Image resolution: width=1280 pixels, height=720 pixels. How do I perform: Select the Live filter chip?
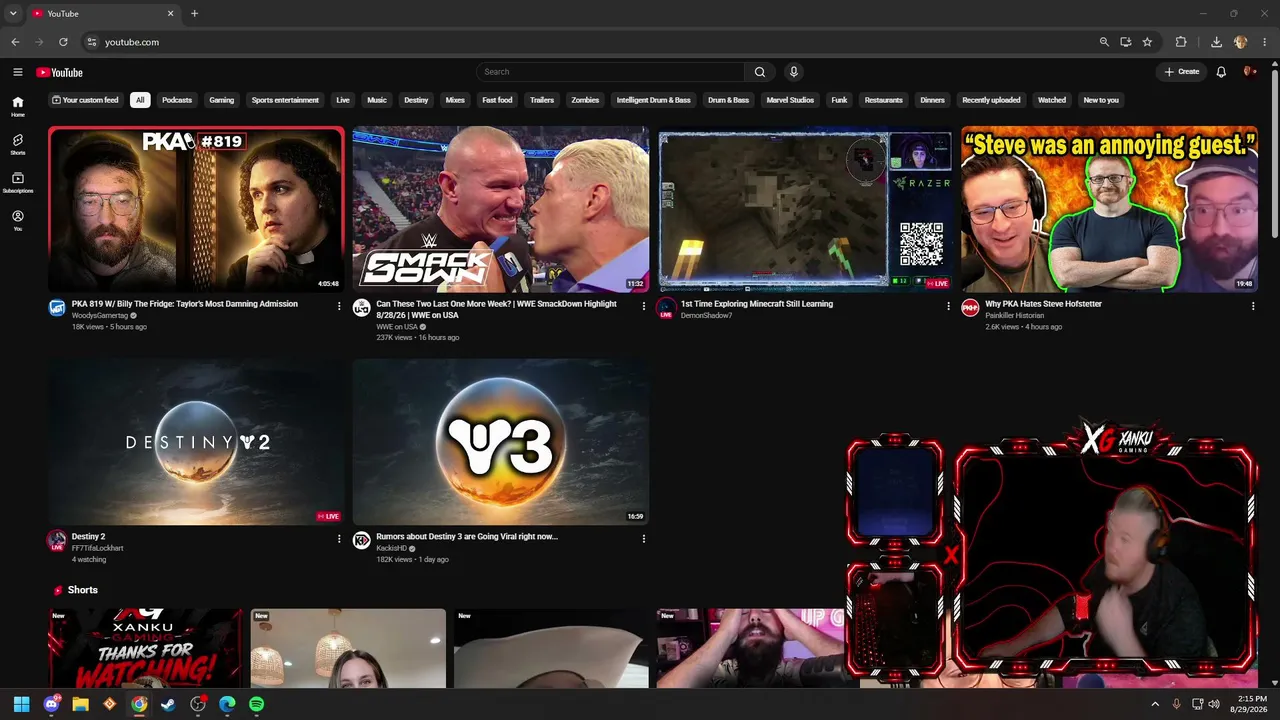pos(343,100)
